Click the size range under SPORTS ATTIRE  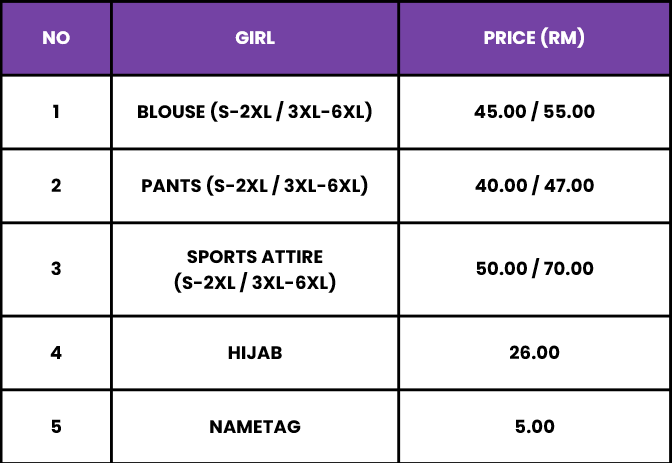click(255, 283)
